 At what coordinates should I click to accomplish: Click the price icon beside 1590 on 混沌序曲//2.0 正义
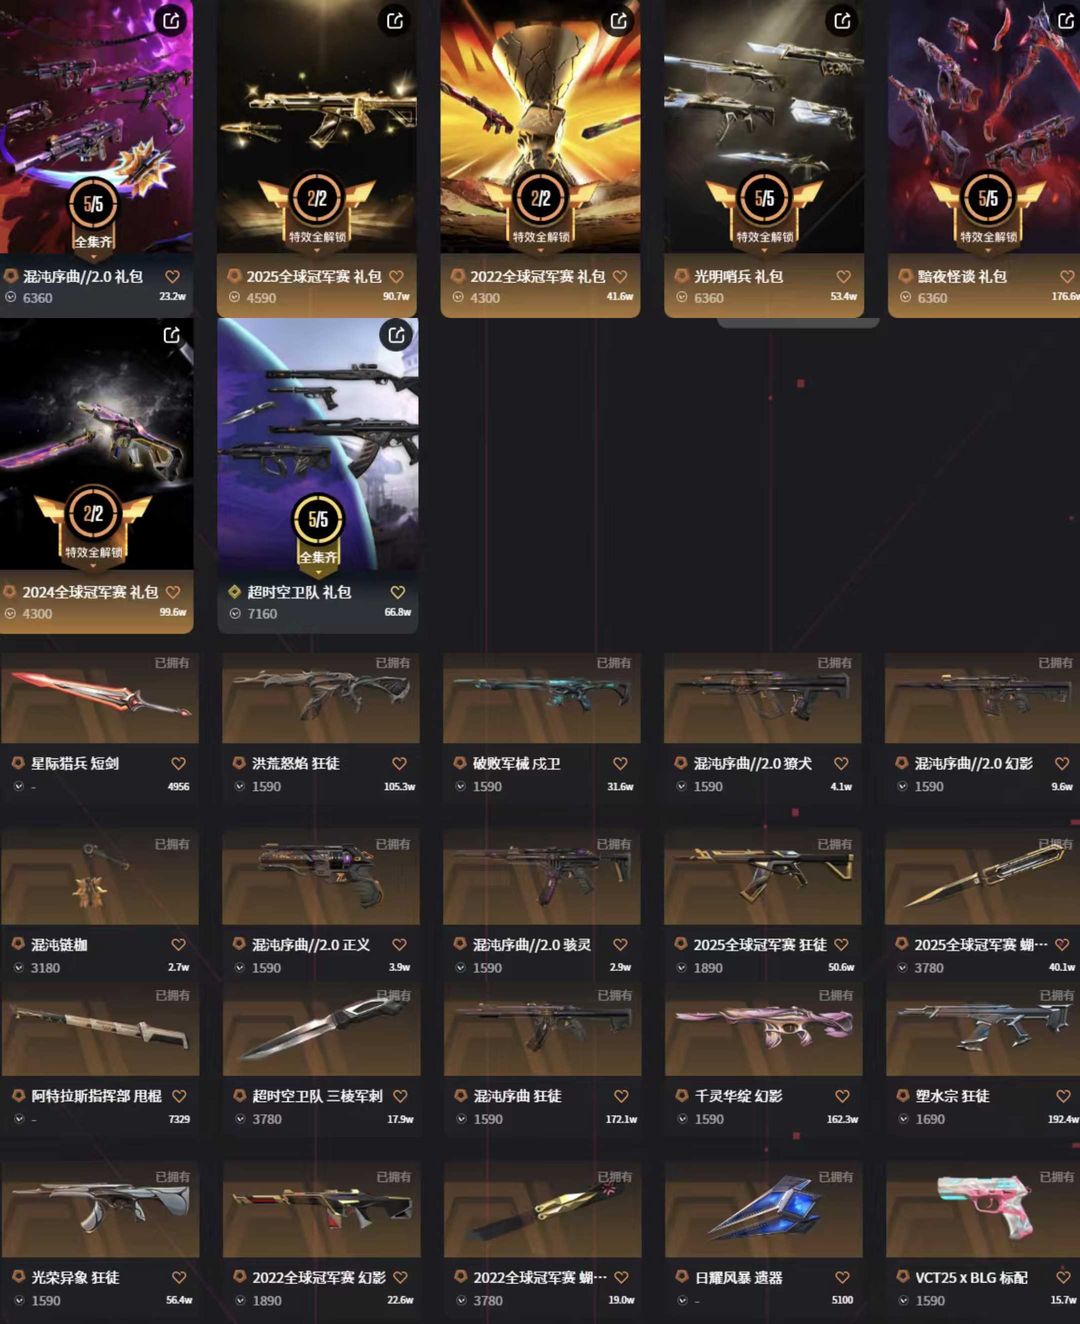point(239,968)
